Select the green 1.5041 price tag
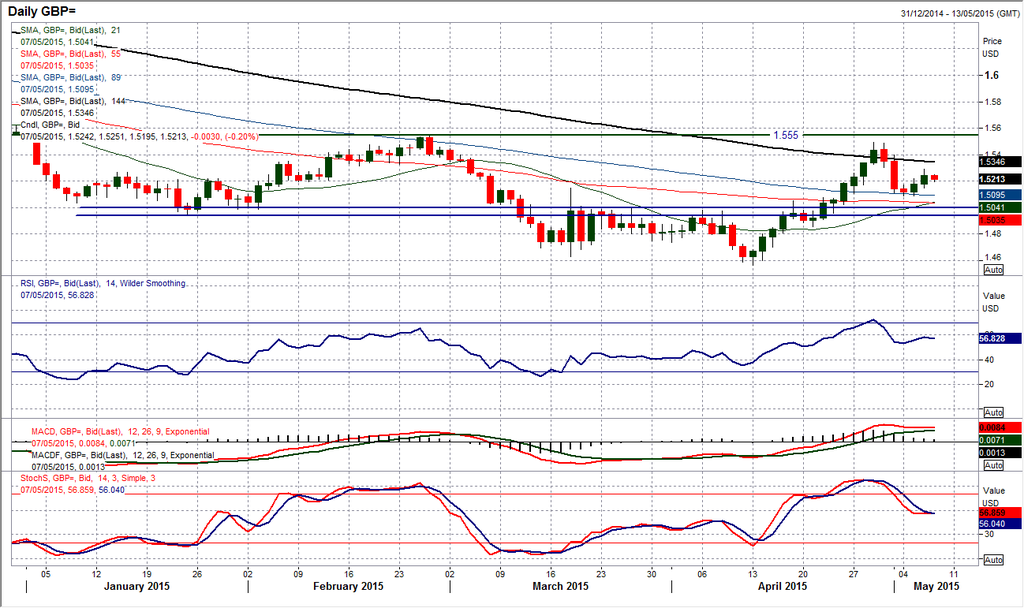 (1000, 208)
